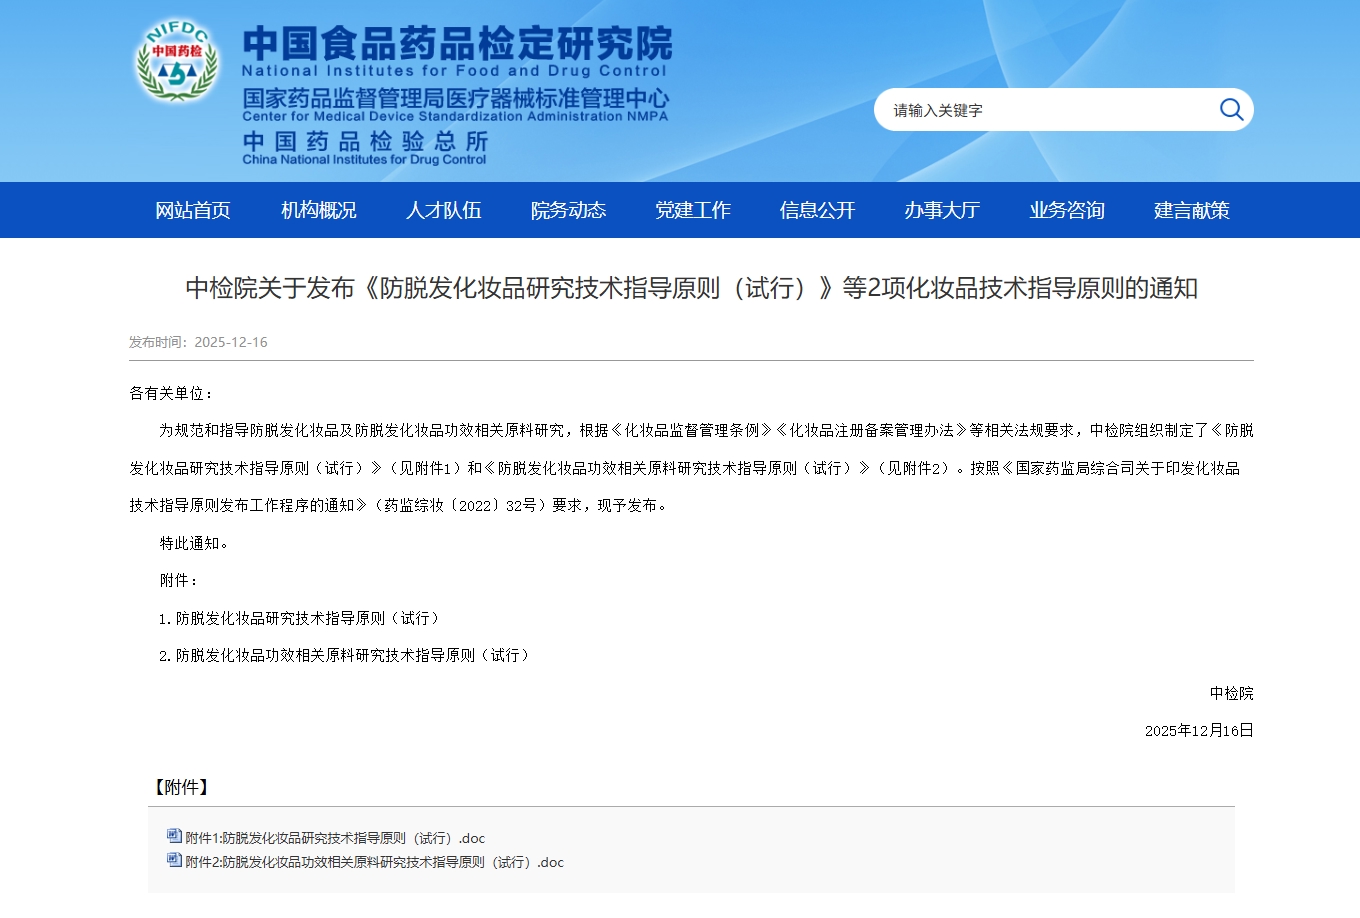
Task: Click the magnifying glass search icon
Action: click(x=1231, y=110)
